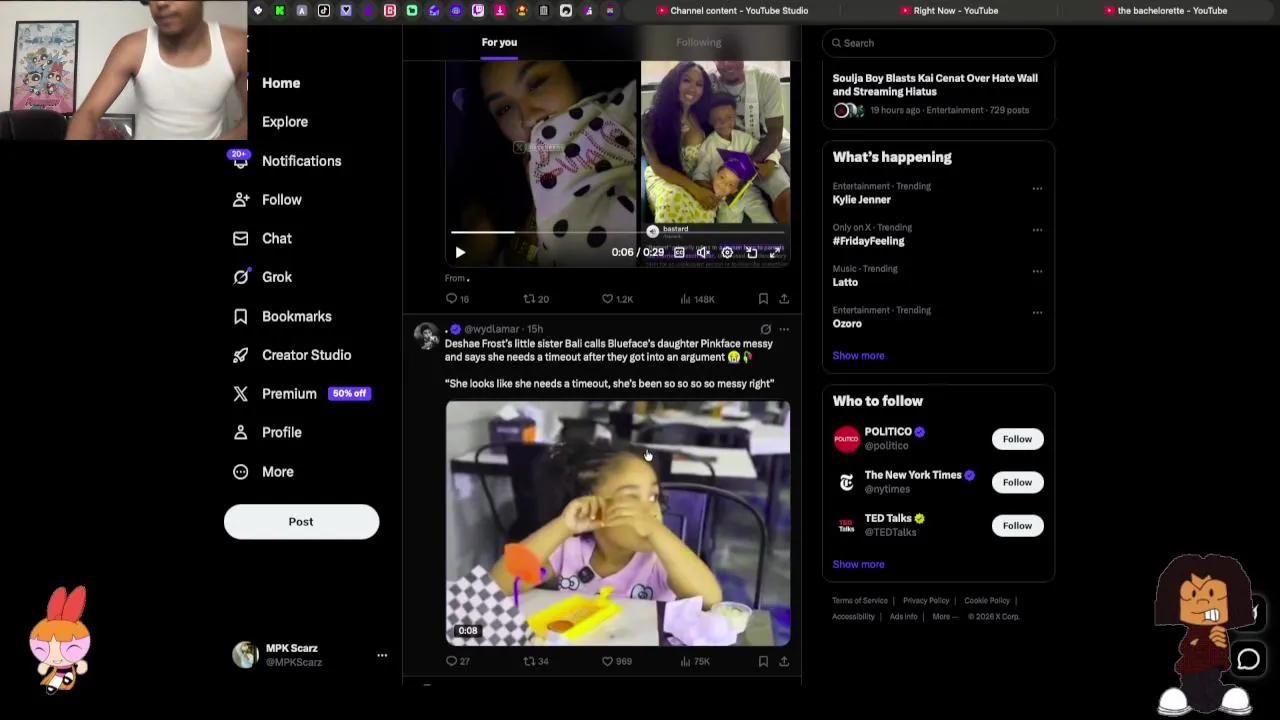Open more options for Kylie Jenner trend
The width and height of the screenshot is (1280, 720).
point(1037,188)
